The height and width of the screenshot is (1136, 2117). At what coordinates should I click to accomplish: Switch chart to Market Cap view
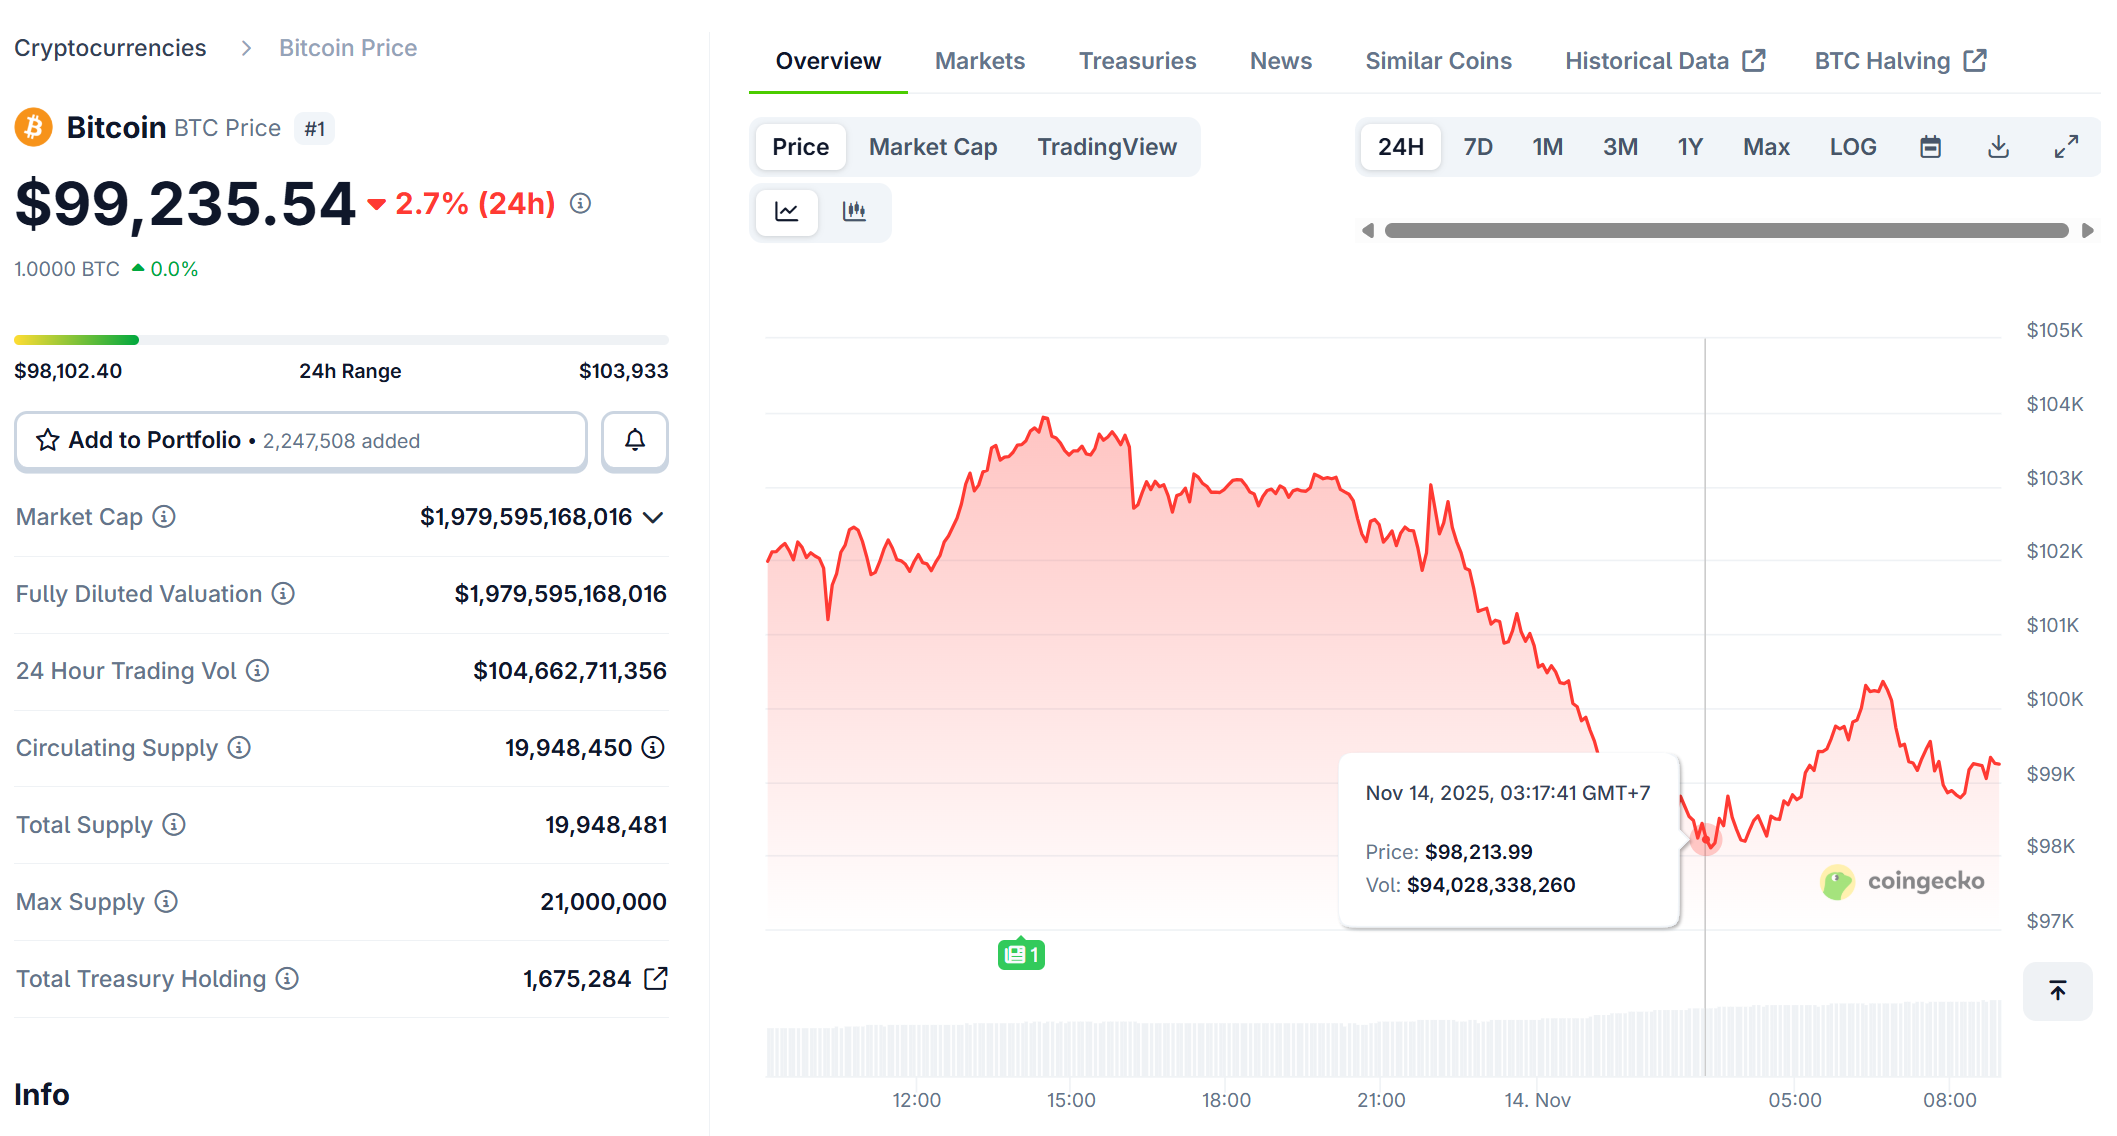[x=932, y=146]
